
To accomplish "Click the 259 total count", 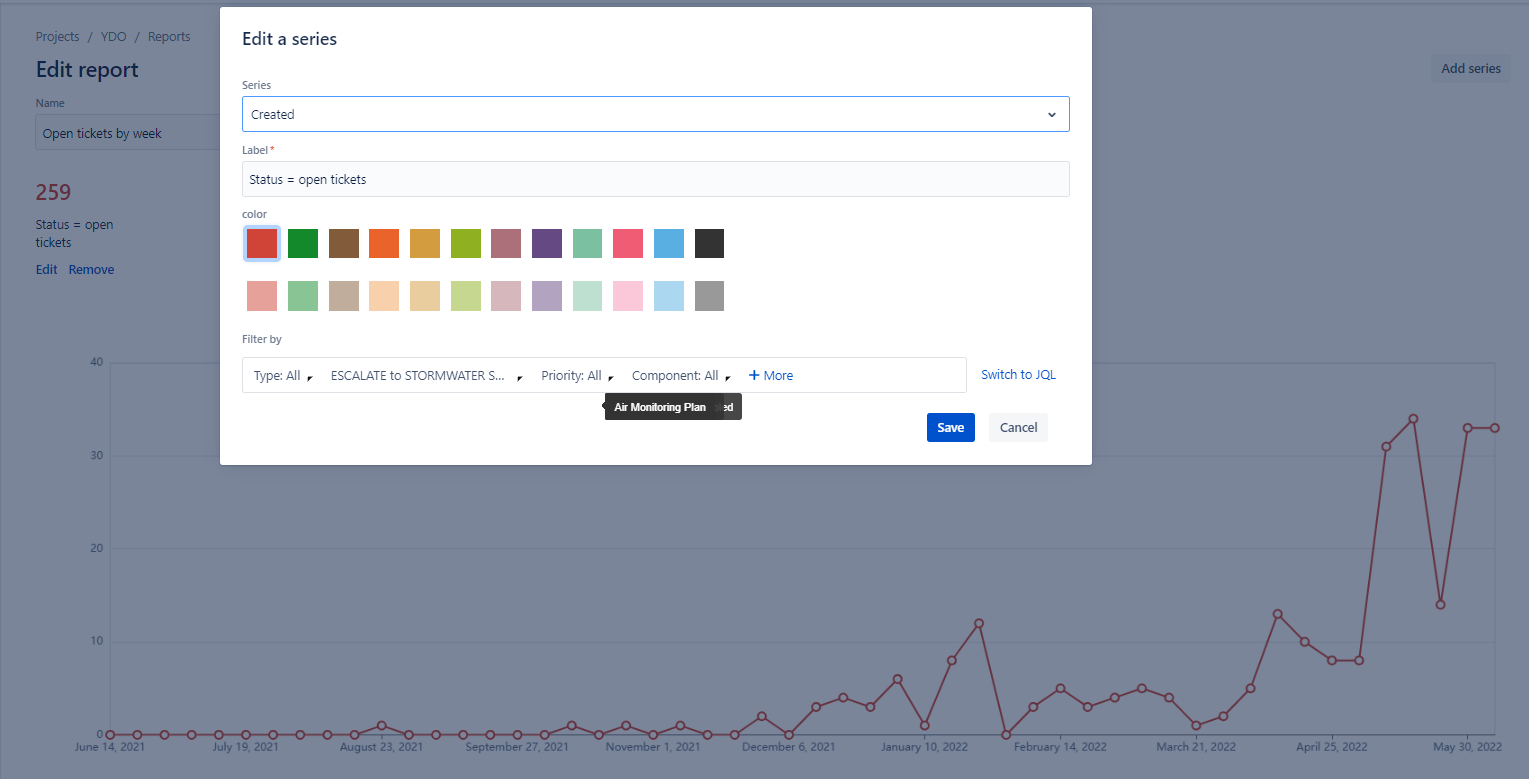I will (53, 193).
